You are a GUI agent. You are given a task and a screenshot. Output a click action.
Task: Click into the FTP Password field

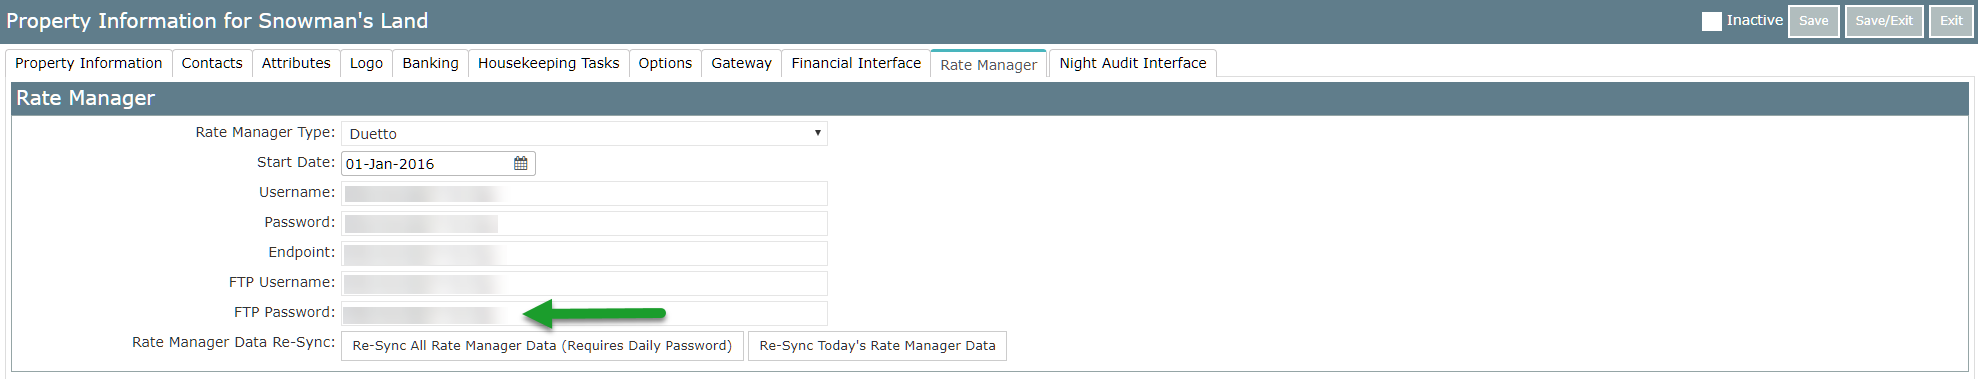[x=584, y=313]
